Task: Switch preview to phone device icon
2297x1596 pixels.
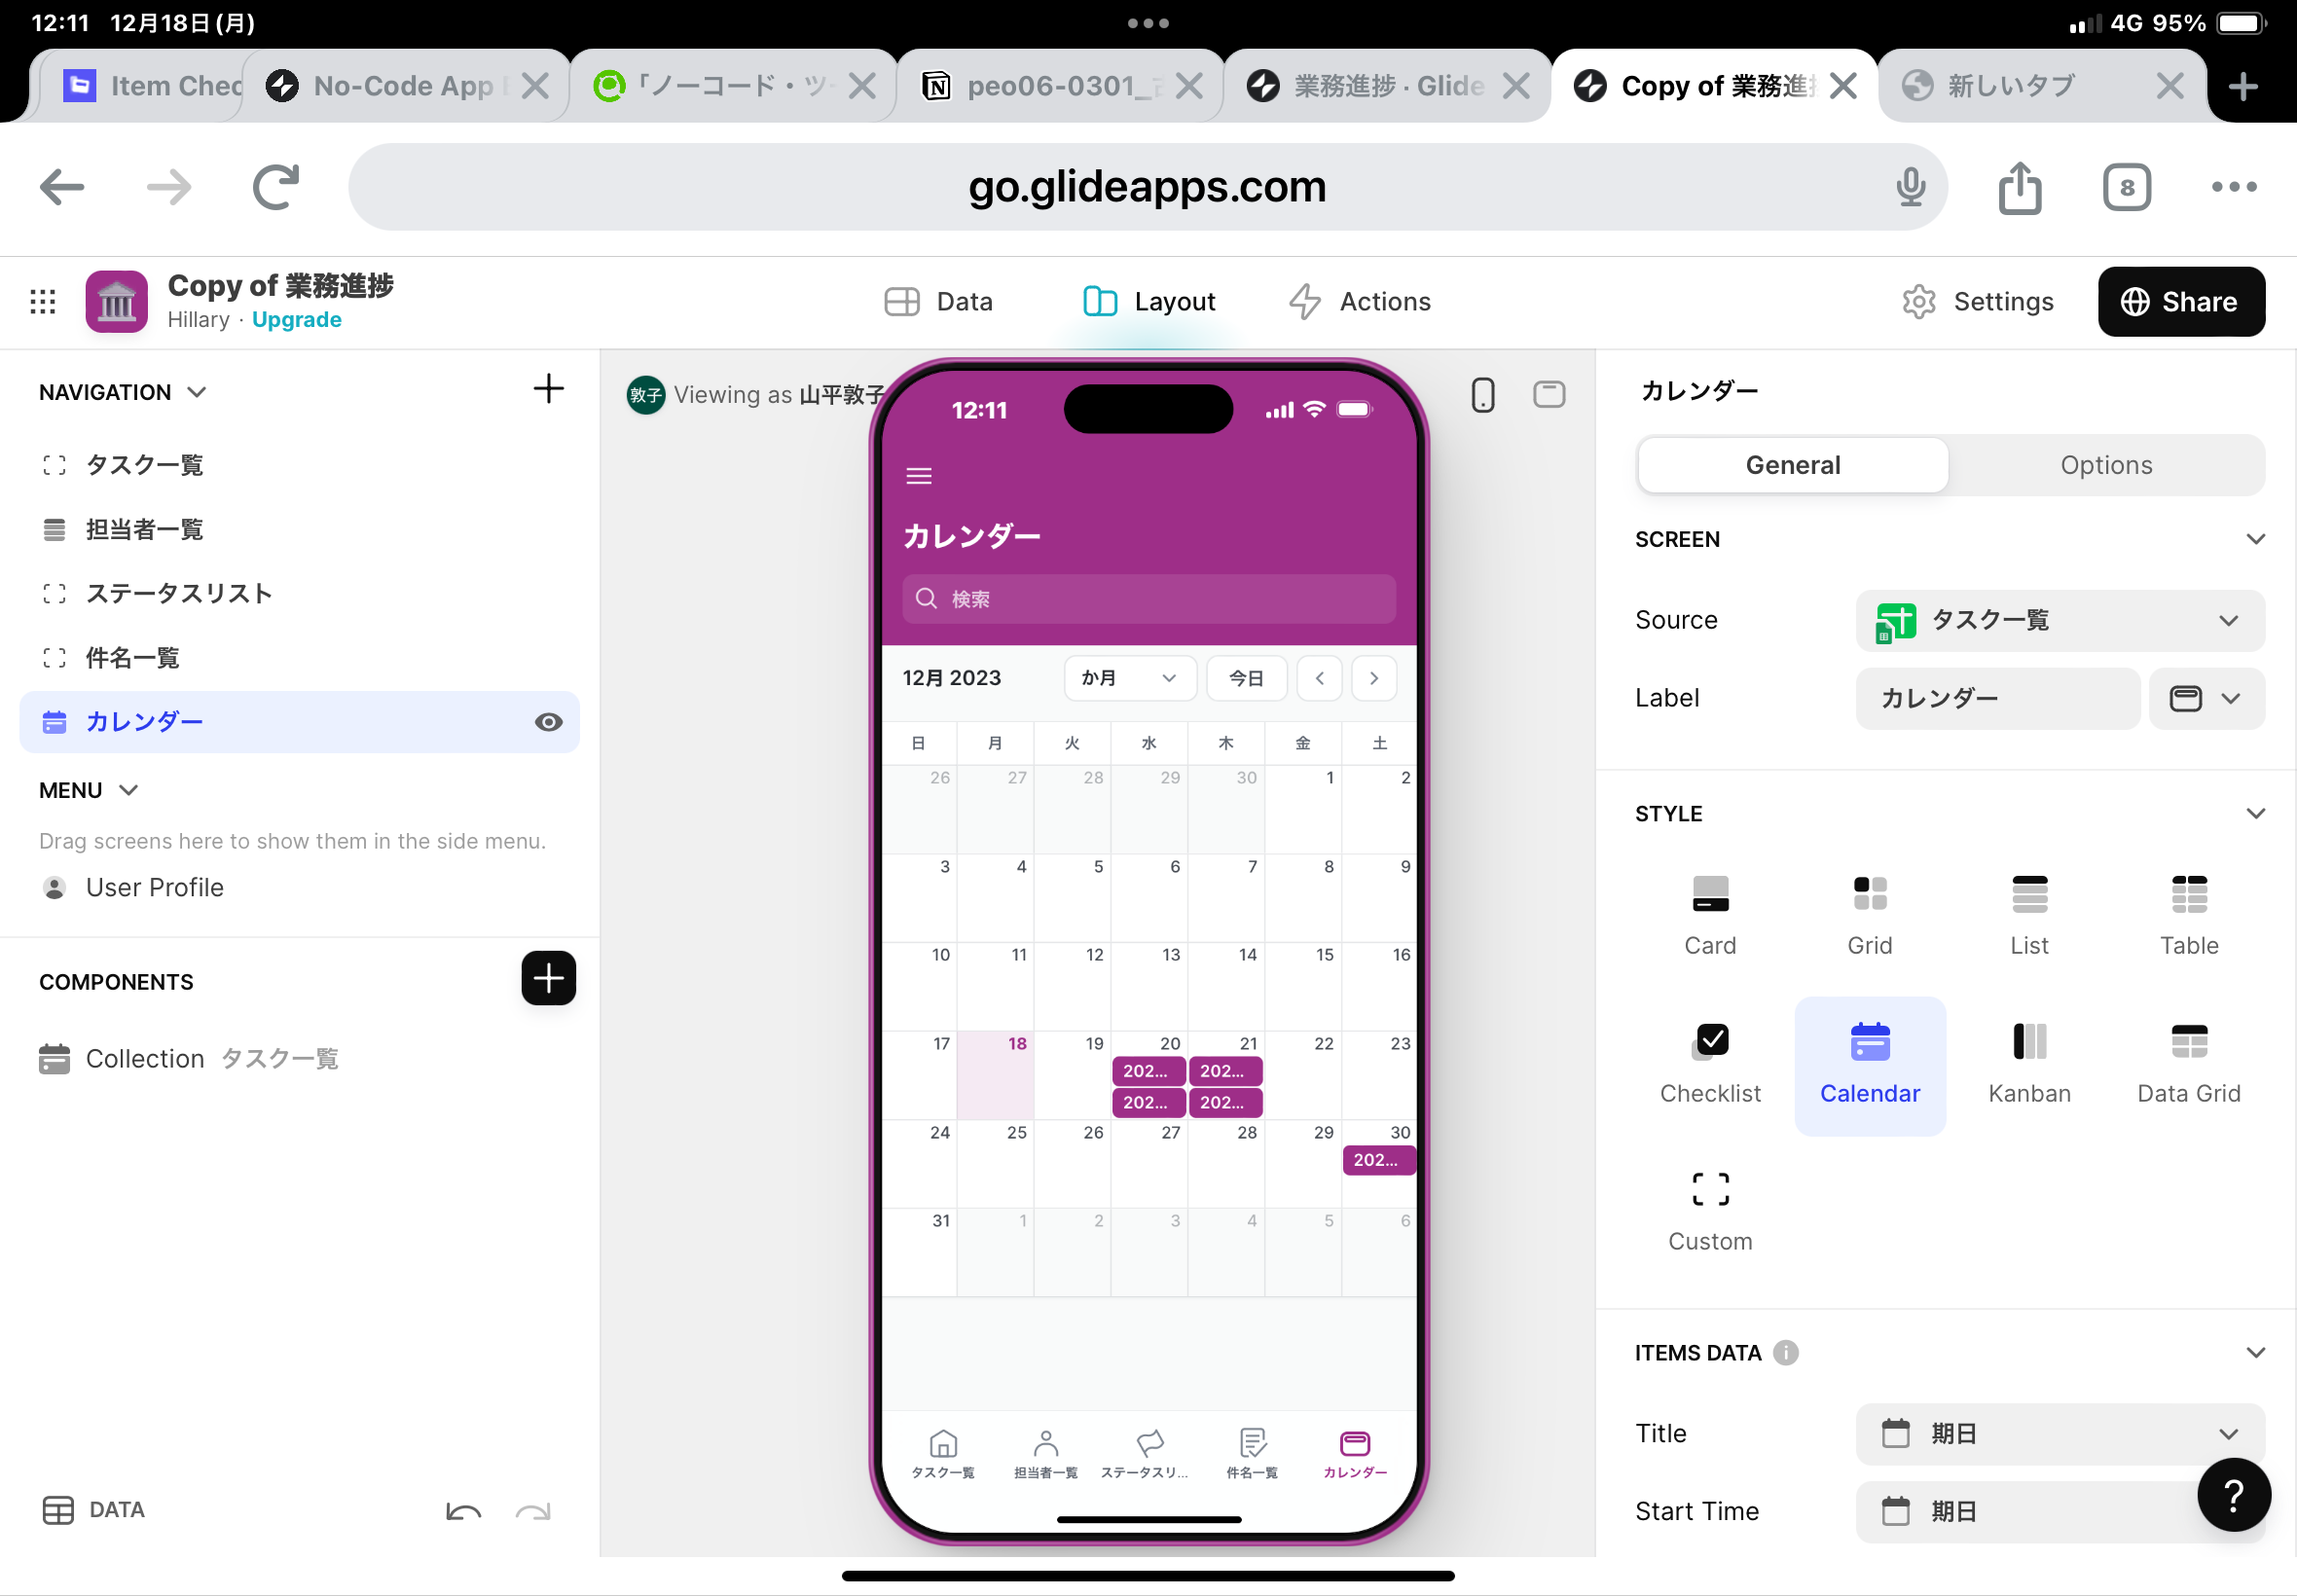Action: [1482, 395]
